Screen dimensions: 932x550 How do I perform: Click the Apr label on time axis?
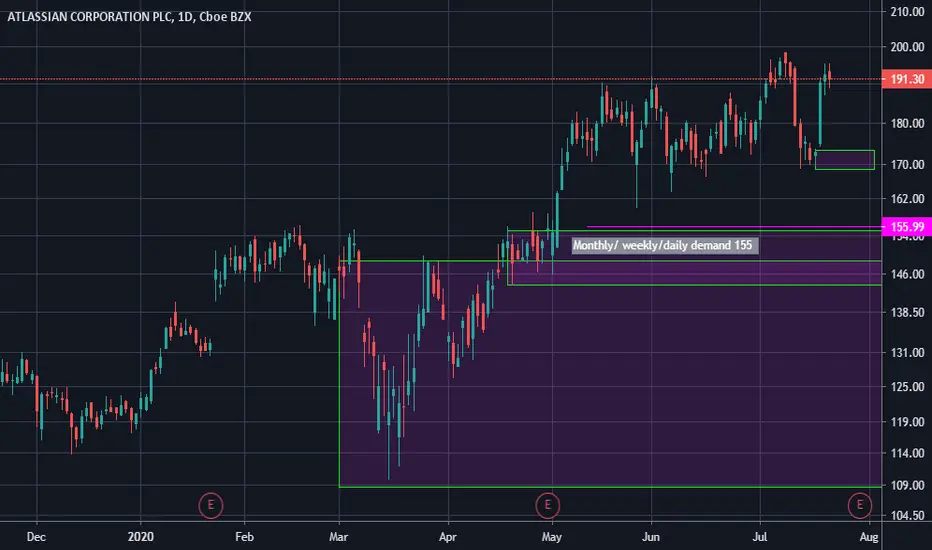click(448, 537)
